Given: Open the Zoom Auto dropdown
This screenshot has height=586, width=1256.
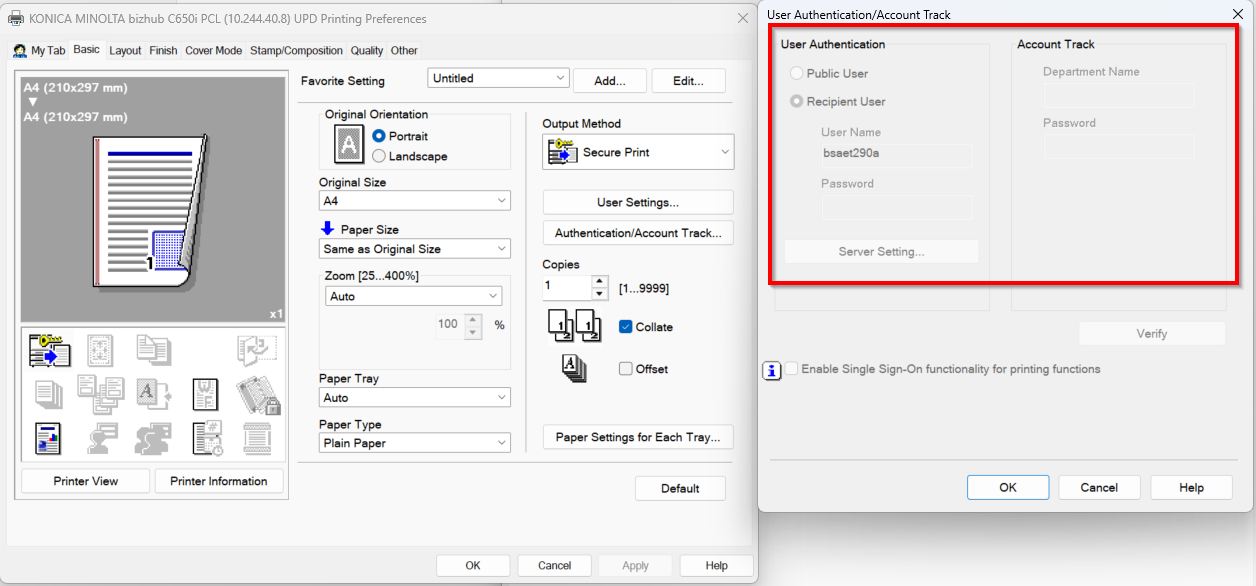Looking at the screenshot, I should tap(414, 296).
